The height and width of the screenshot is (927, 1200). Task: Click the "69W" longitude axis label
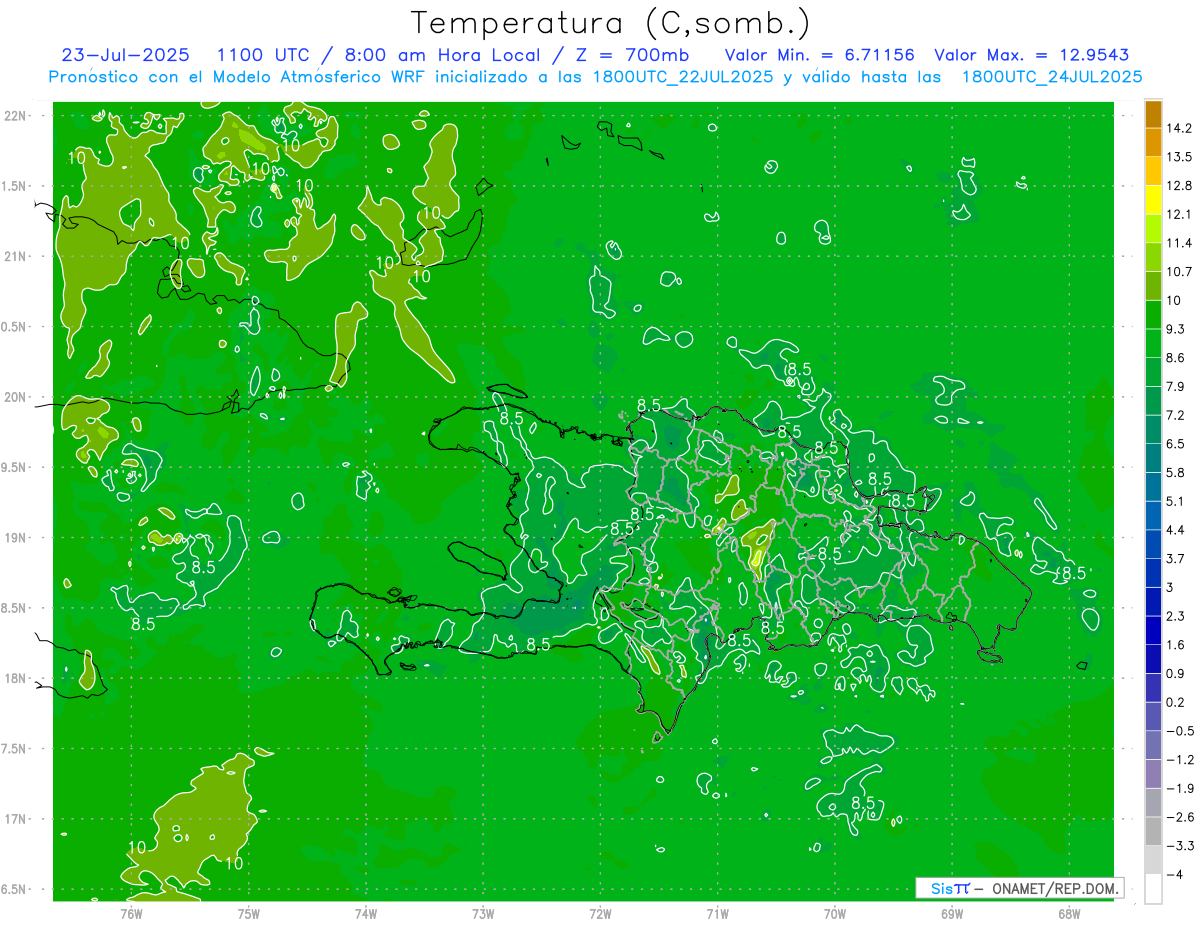[951, 913]
